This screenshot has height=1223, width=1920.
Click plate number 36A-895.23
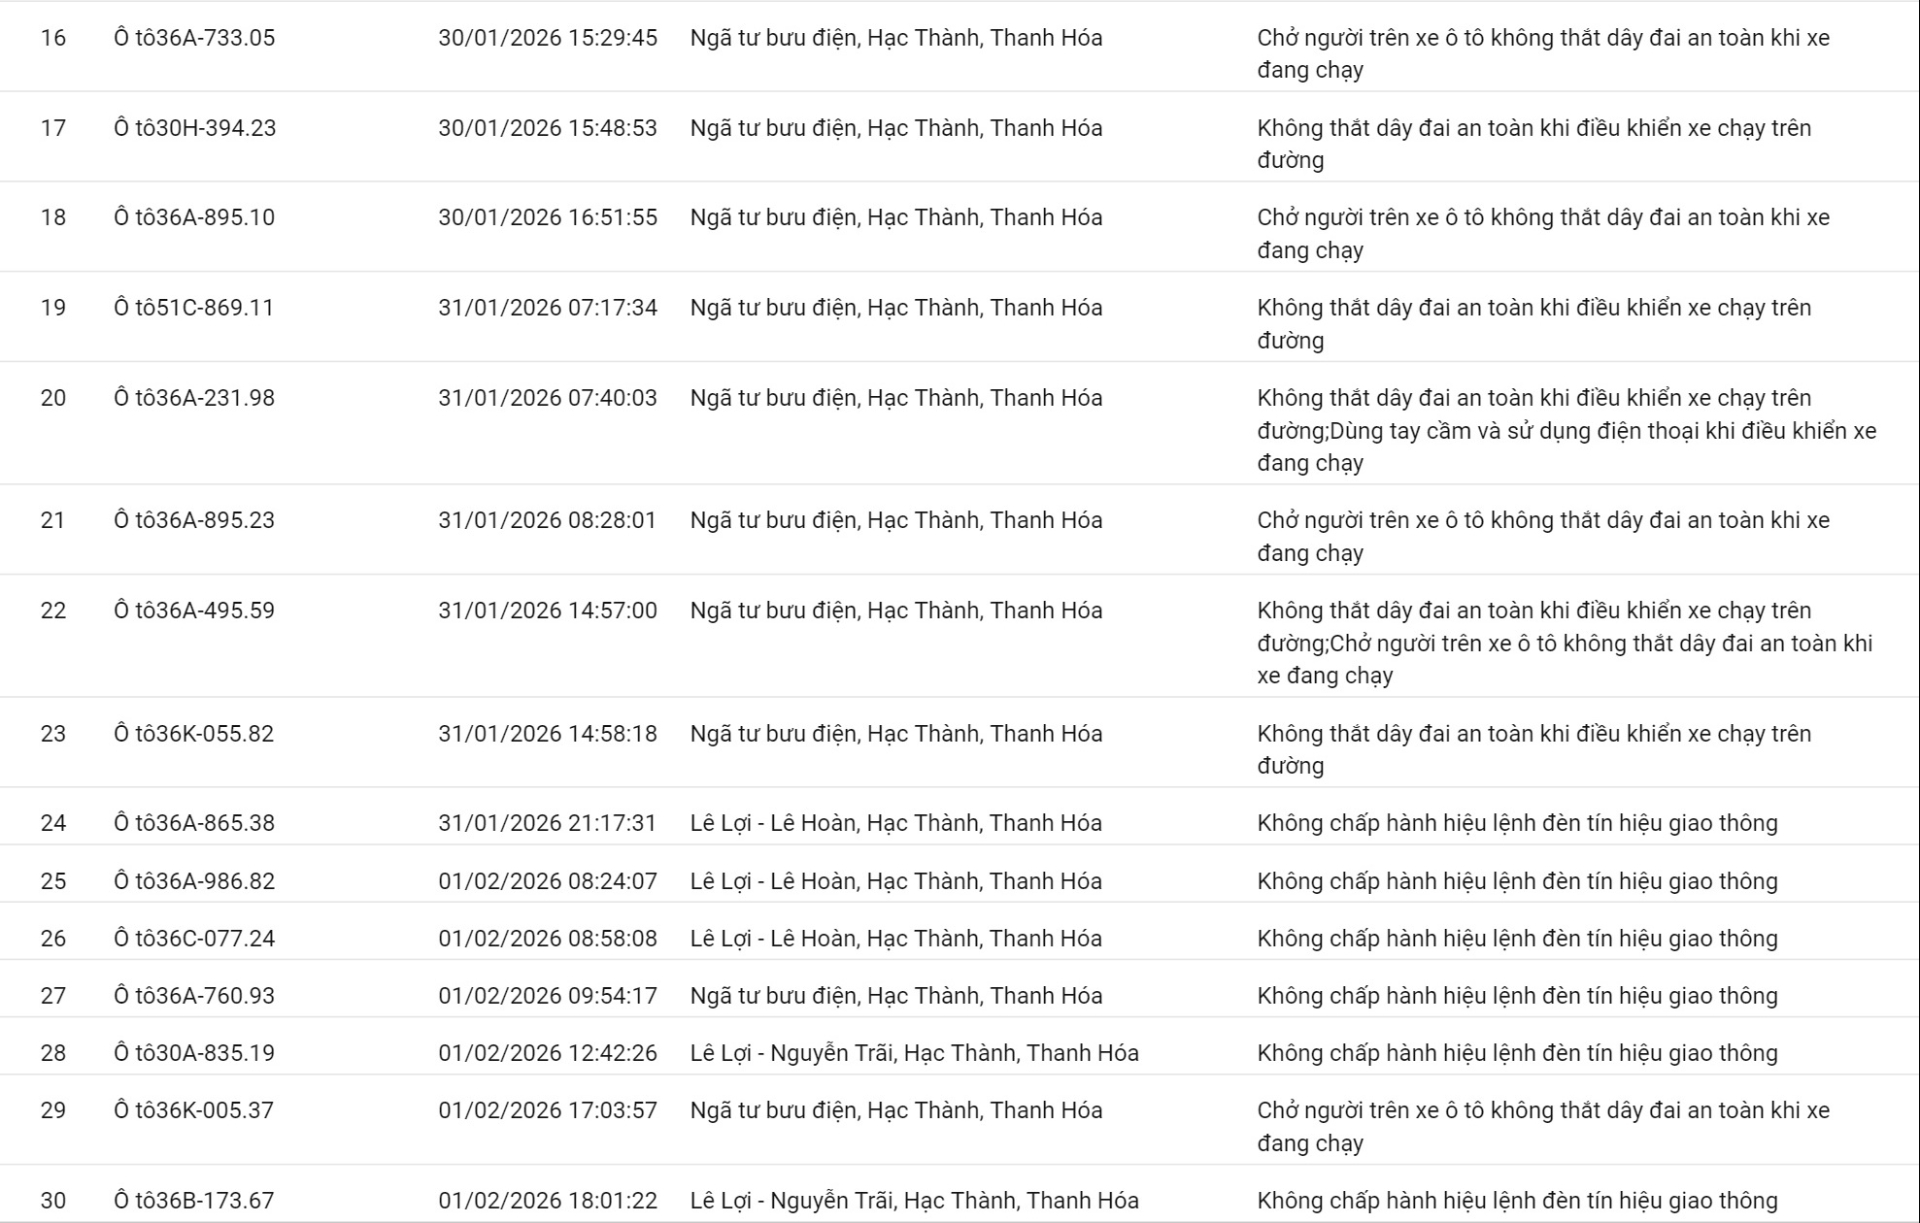[x=194, y=521]
